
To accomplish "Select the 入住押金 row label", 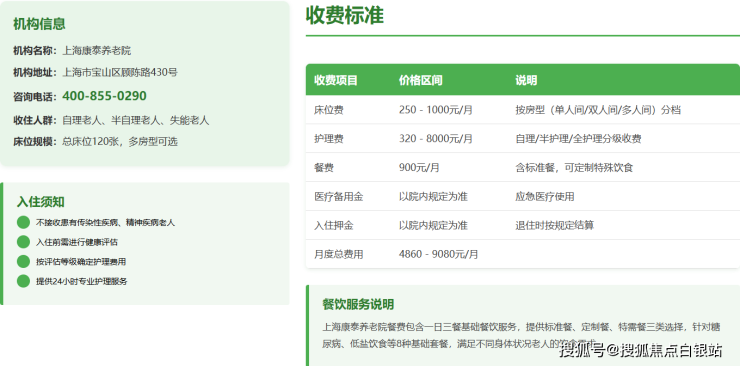I will click(334, 225).
